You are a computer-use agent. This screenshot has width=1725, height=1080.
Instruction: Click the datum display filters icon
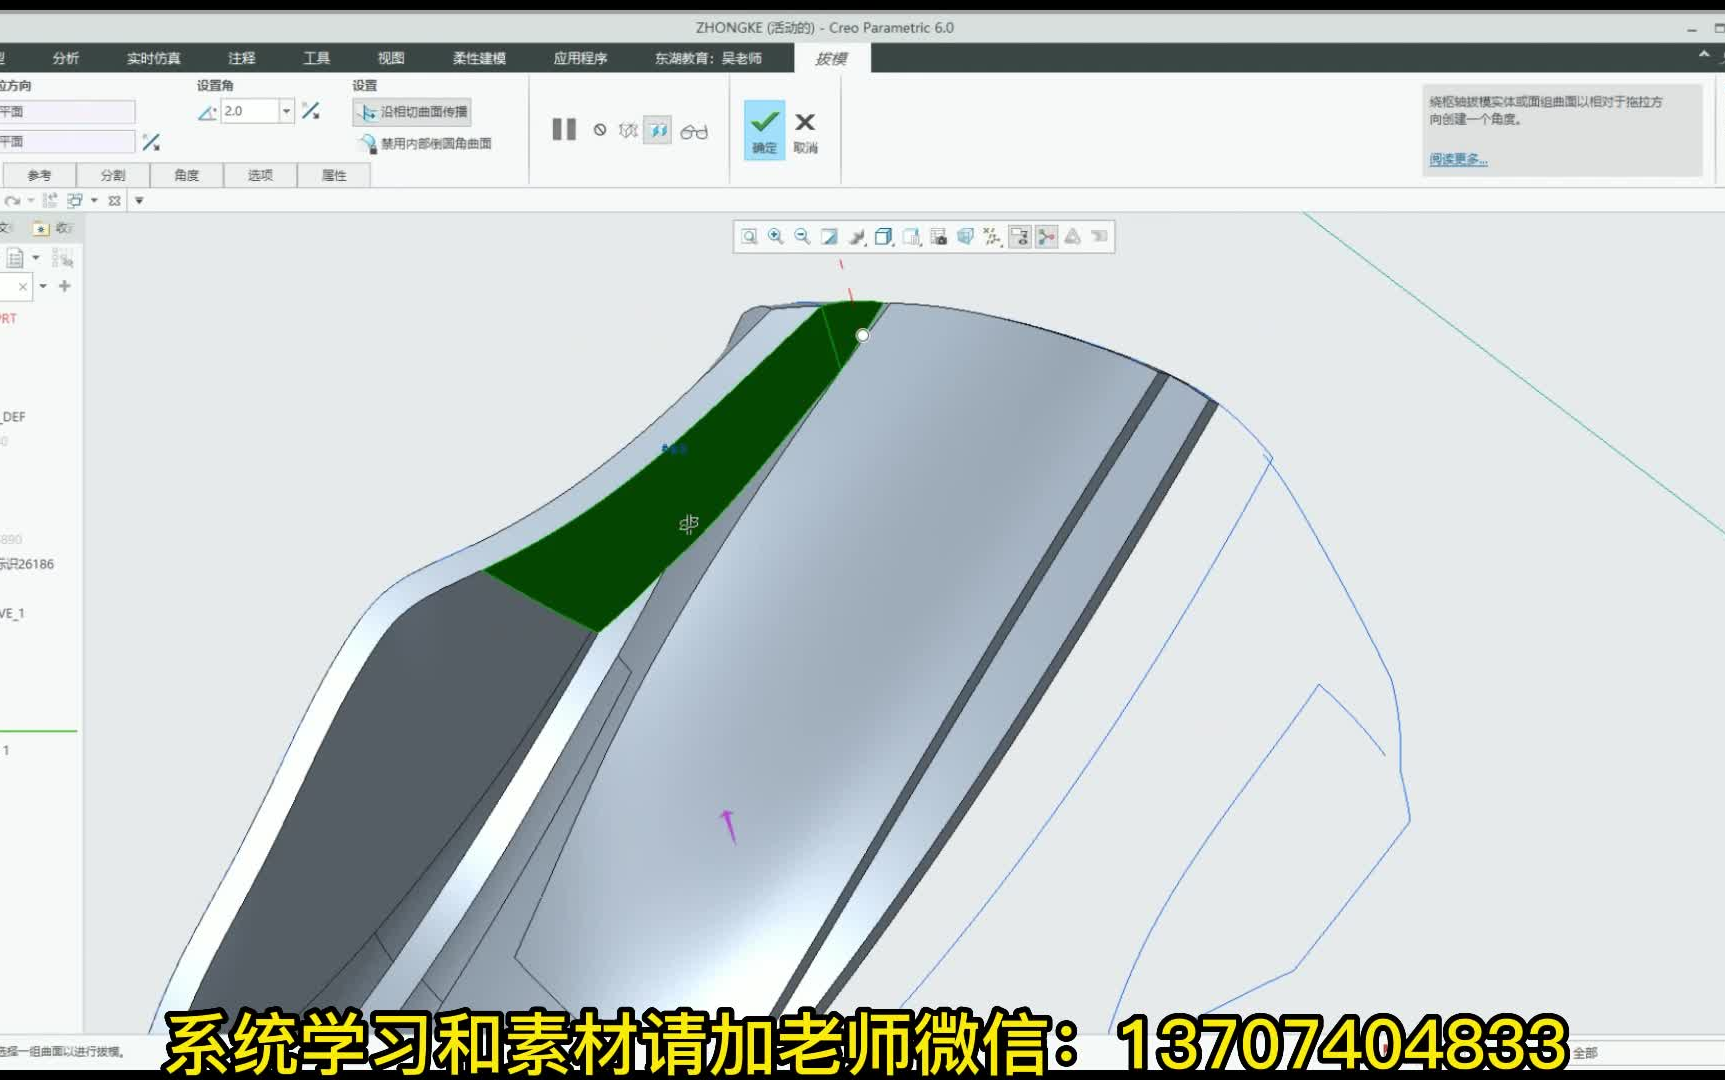[990, 236]
